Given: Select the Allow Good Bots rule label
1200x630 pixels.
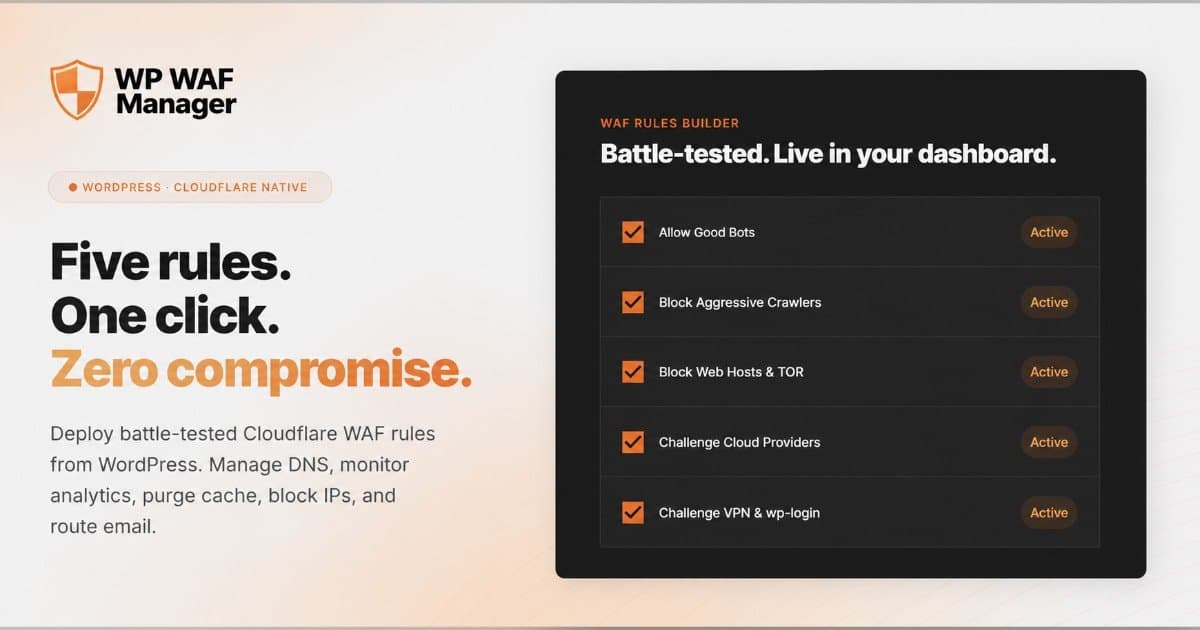Looking at the screenshot, I should 707,232.
